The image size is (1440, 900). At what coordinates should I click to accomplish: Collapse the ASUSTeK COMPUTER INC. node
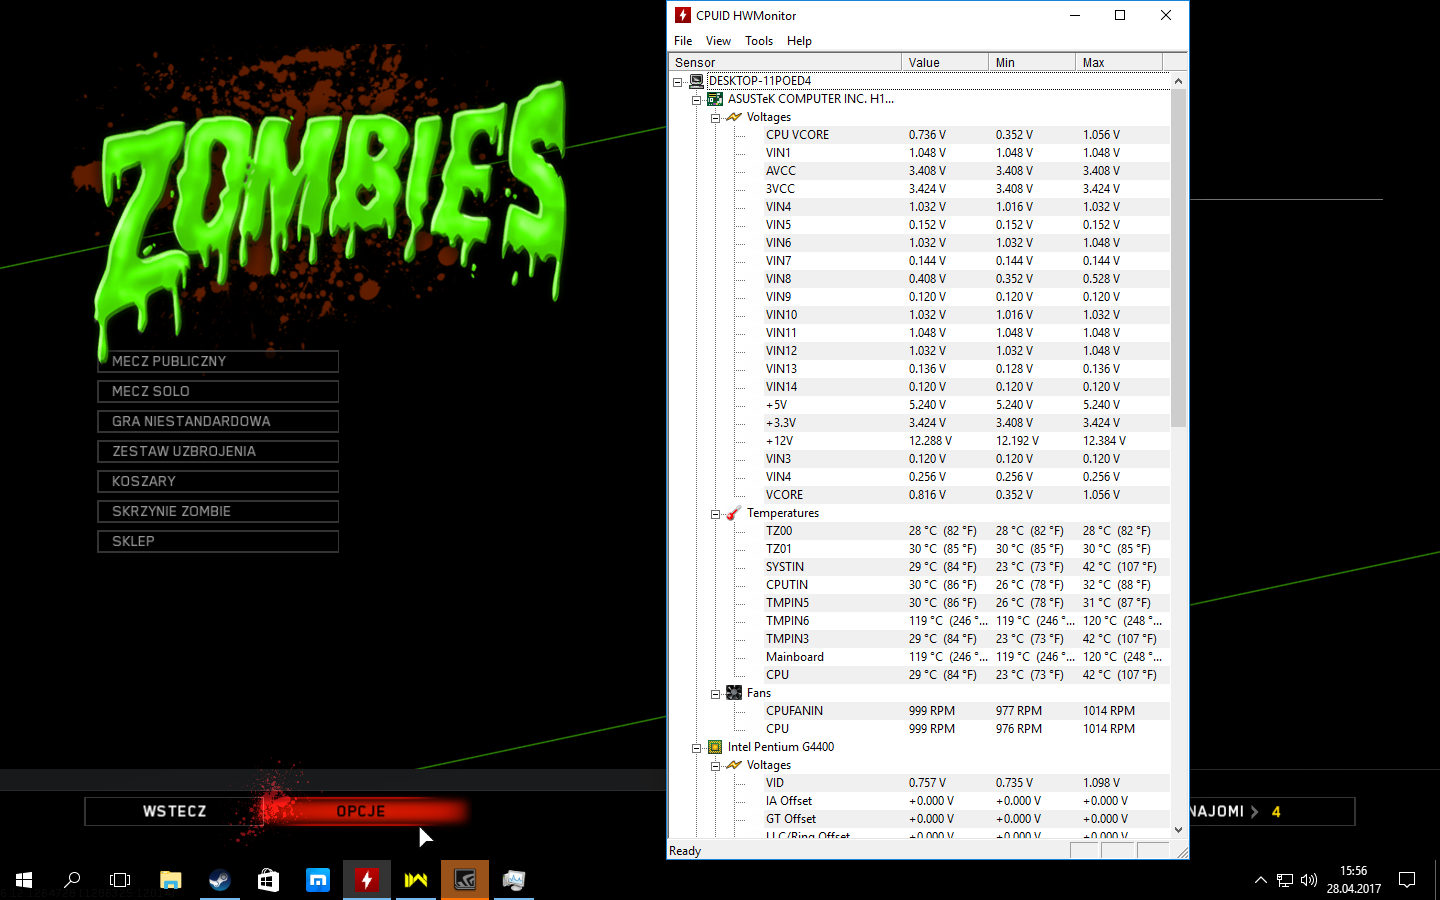point(697,100)
